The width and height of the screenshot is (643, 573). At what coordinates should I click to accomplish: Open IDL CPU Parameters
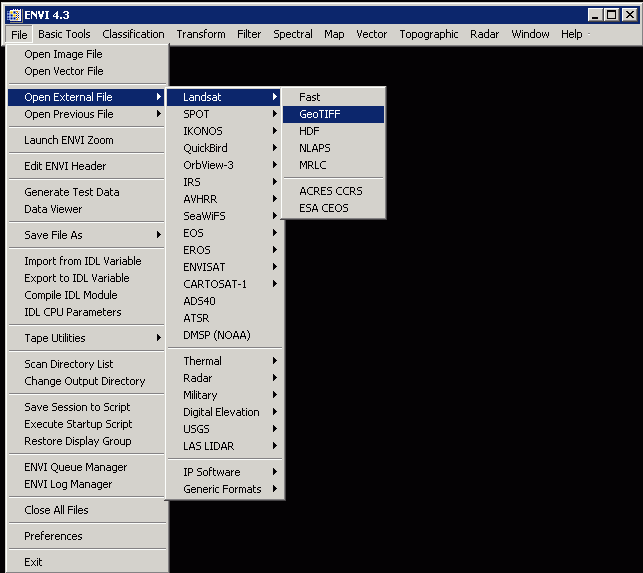click(87, 312)
